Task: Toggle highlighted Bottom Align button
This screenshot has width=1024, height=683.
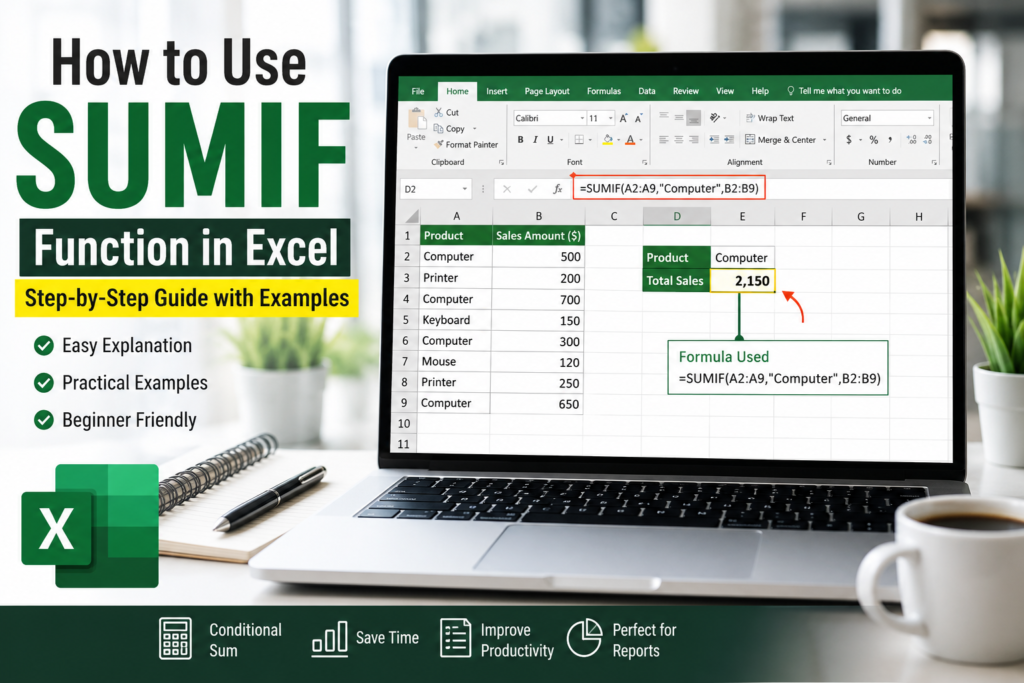Action: pyautogui.click(x=694, y=118)
